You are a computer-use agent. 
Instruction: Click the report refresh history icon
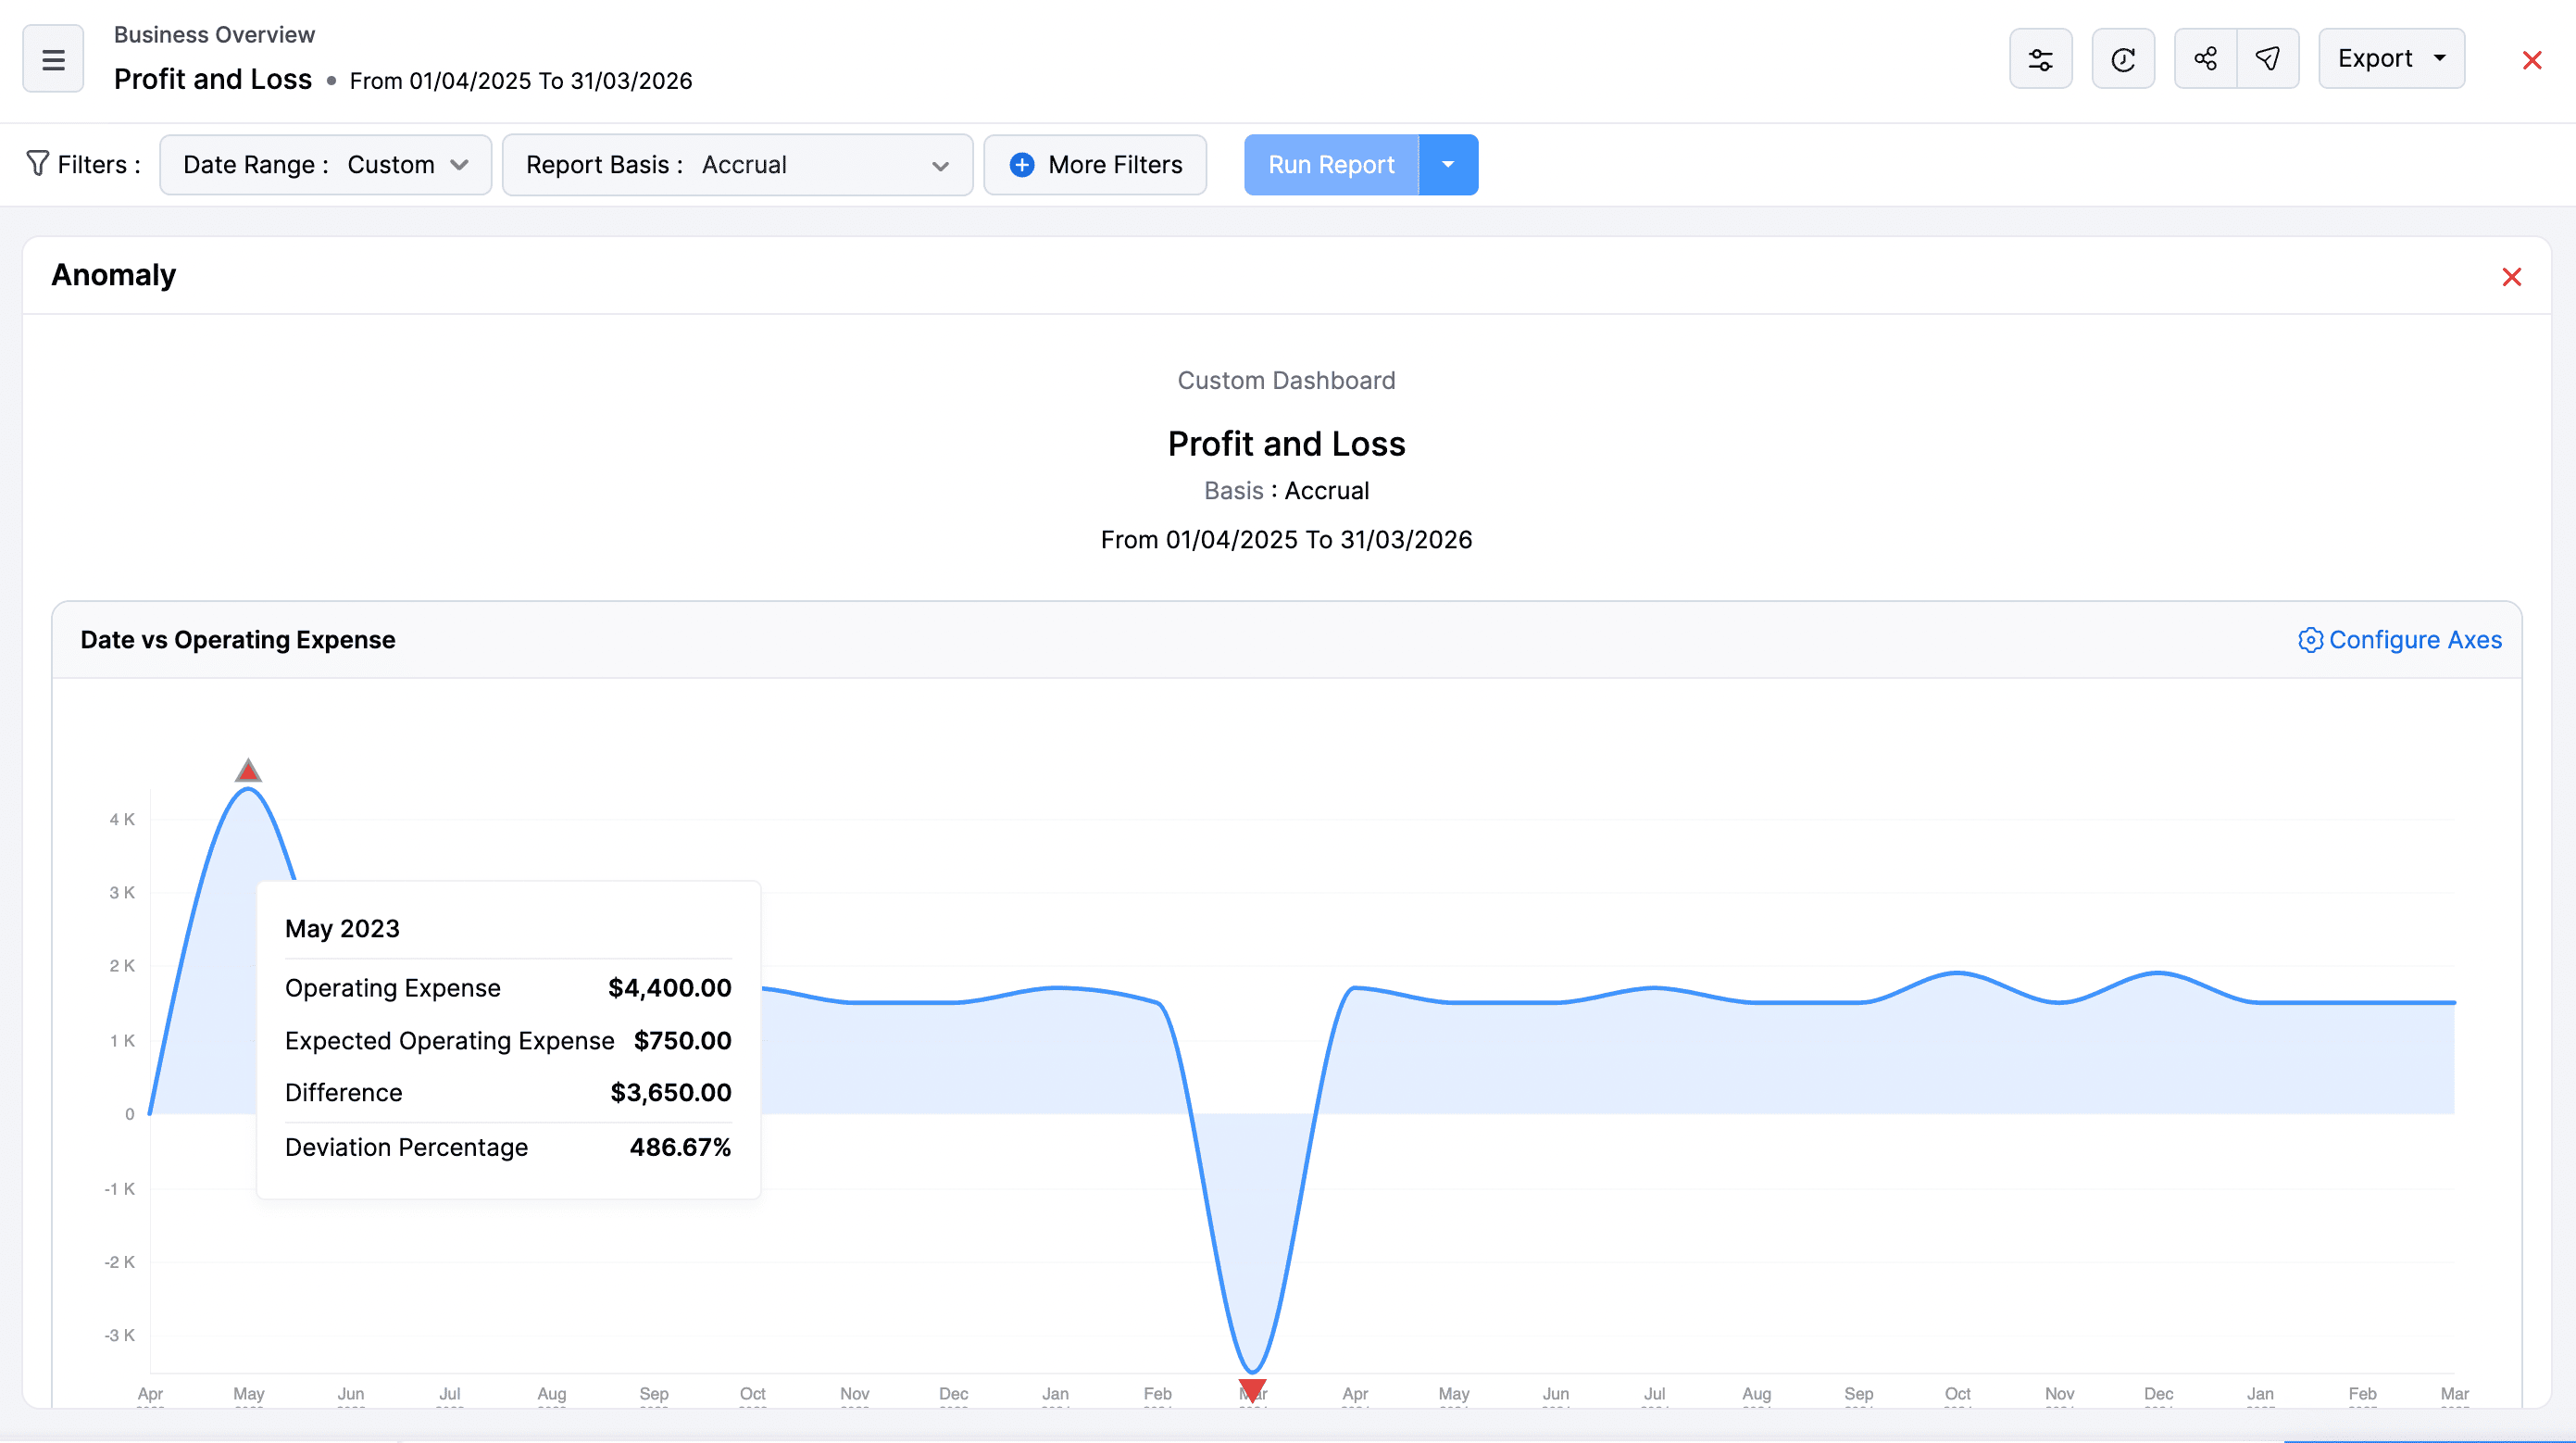(x=2124, y=58)
